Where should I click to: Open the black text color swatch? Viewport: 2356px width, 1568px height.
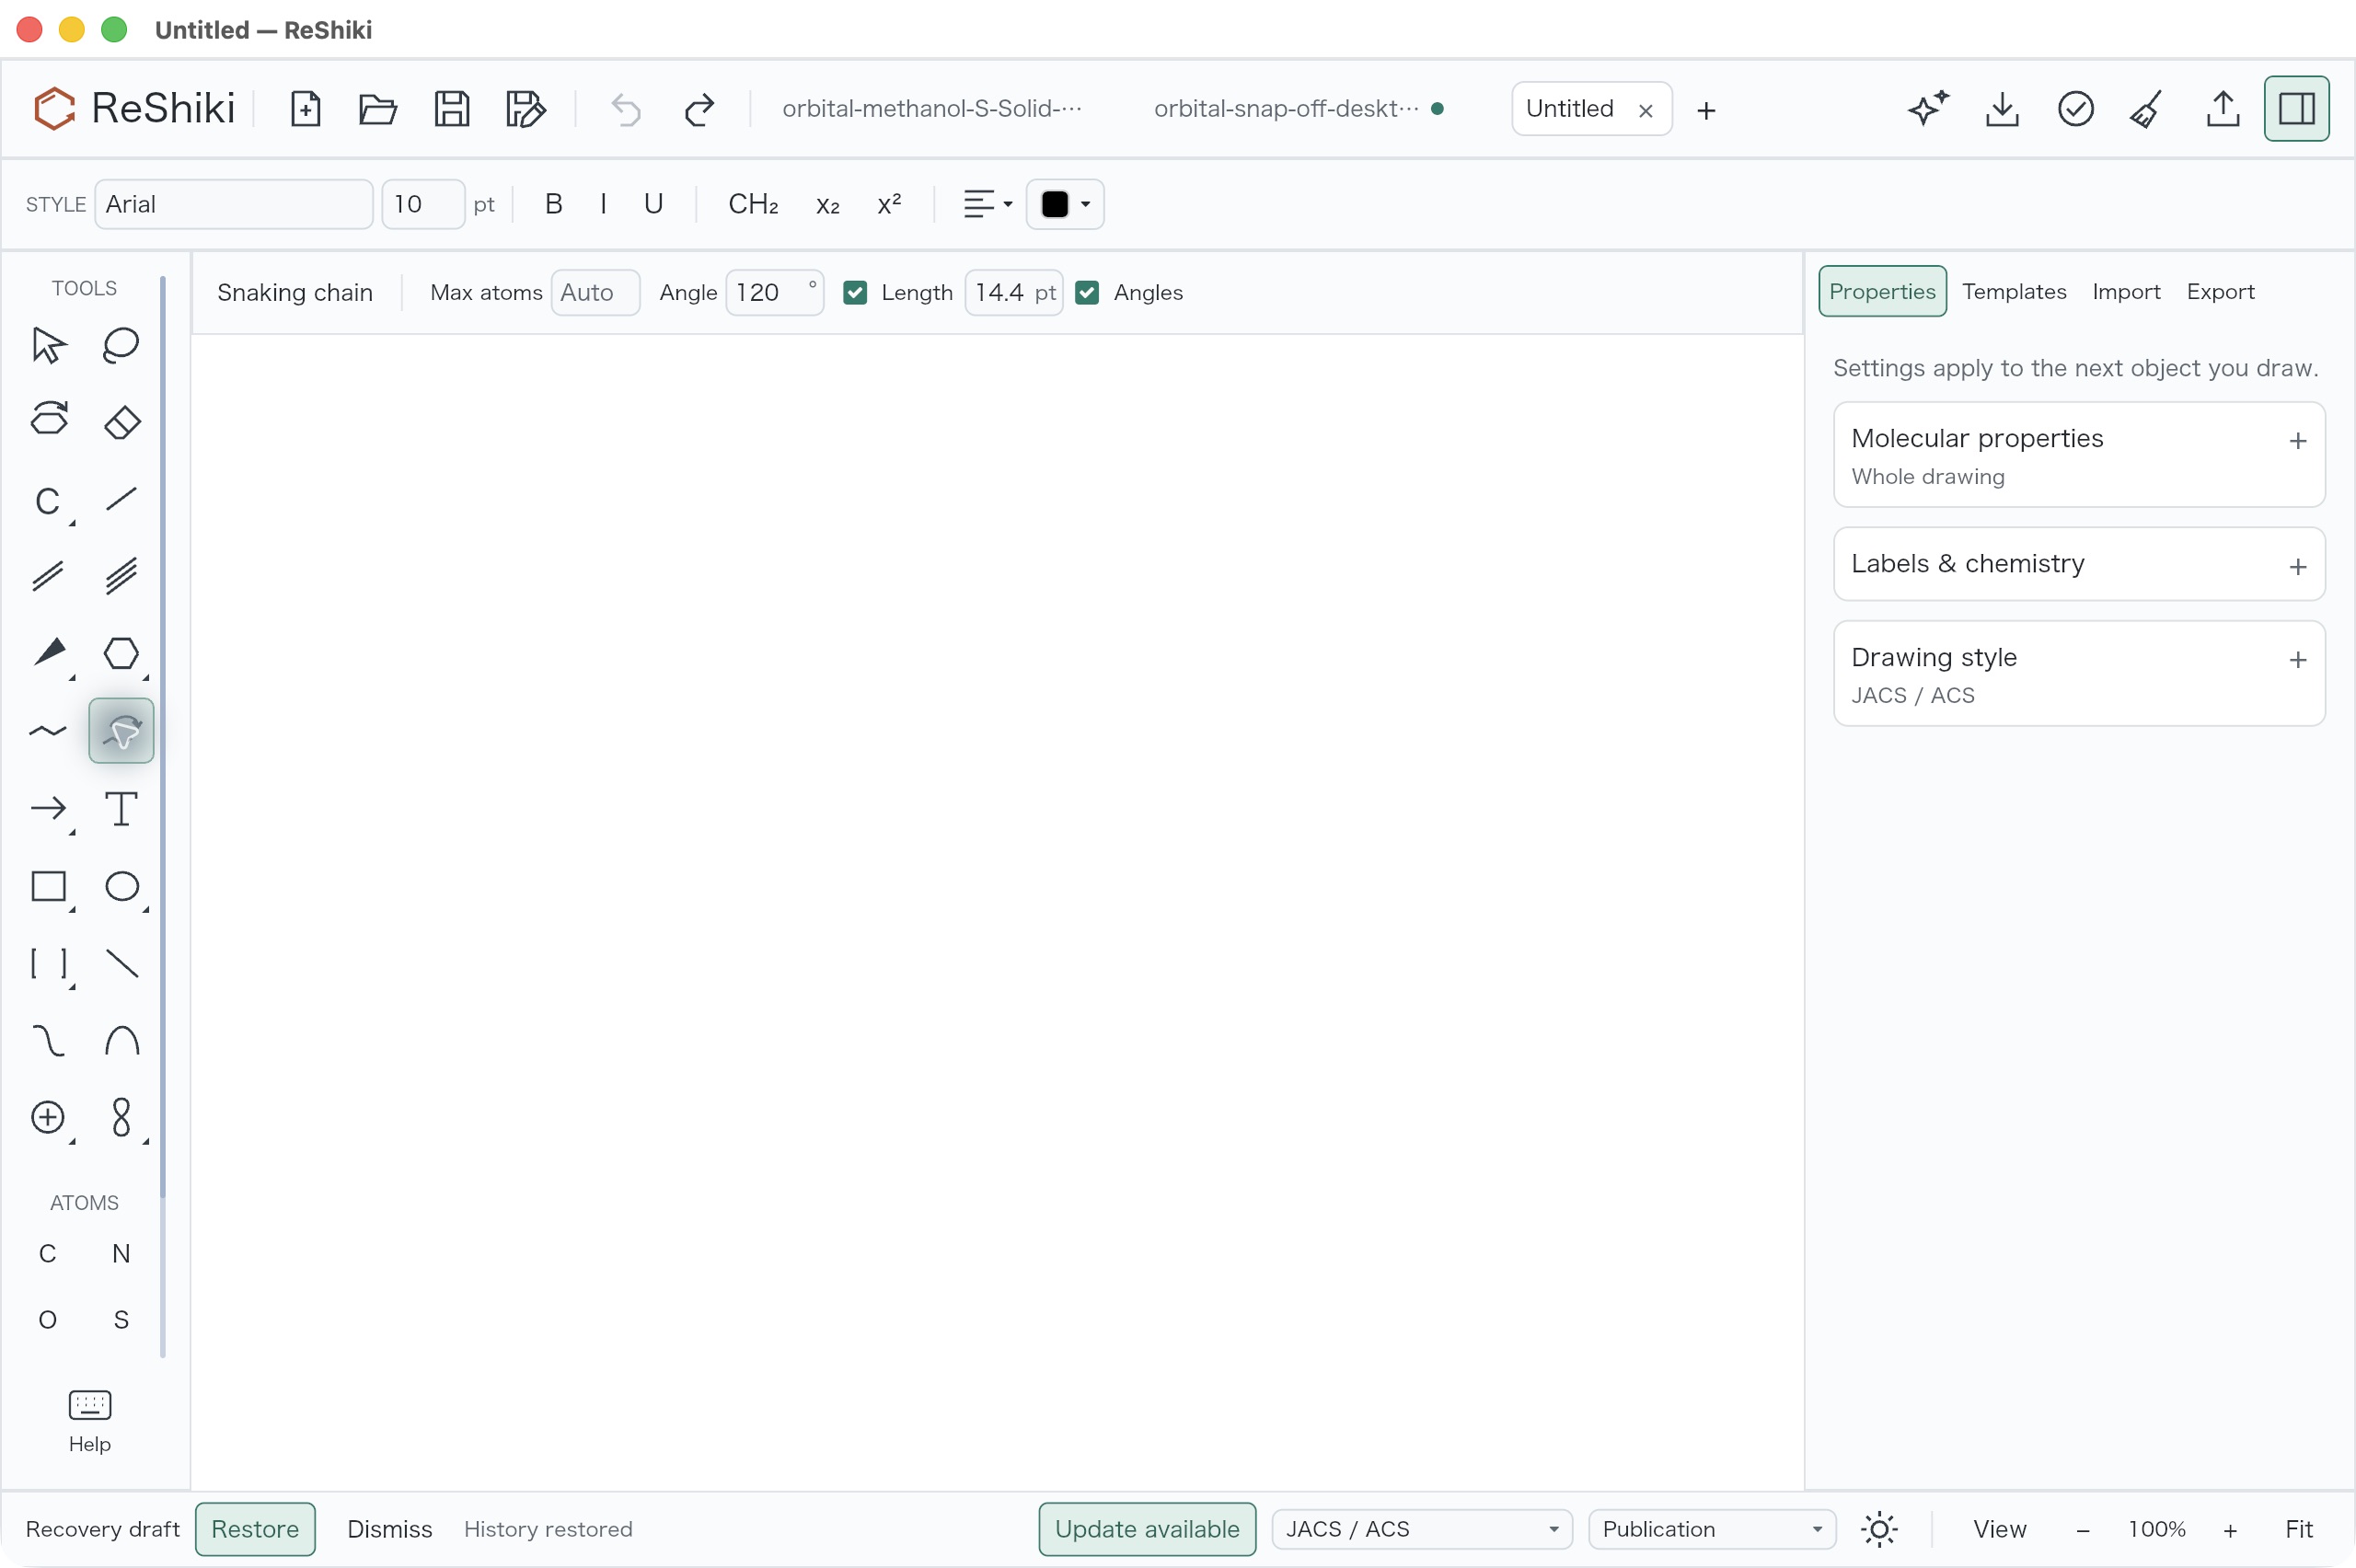pyautogui.click(x=1064, y=204)
